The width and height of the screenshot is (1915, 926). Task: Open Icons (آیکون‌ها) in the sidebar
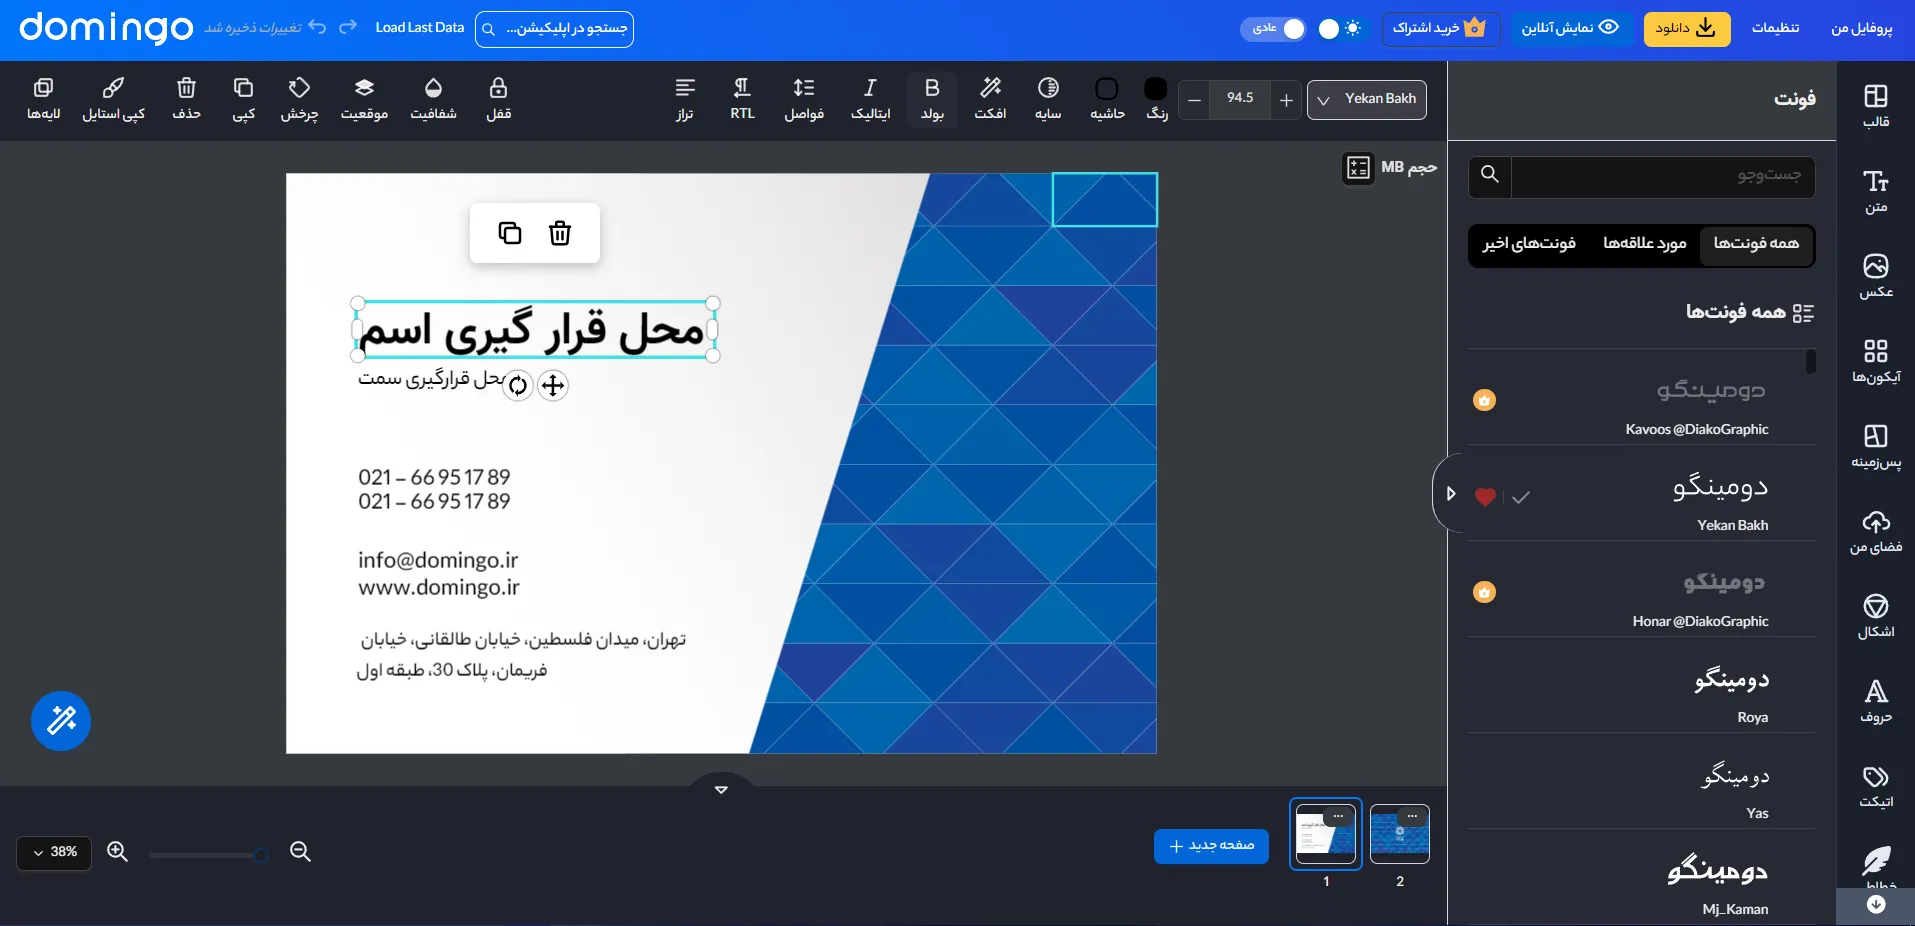(x=1876, y=361)
